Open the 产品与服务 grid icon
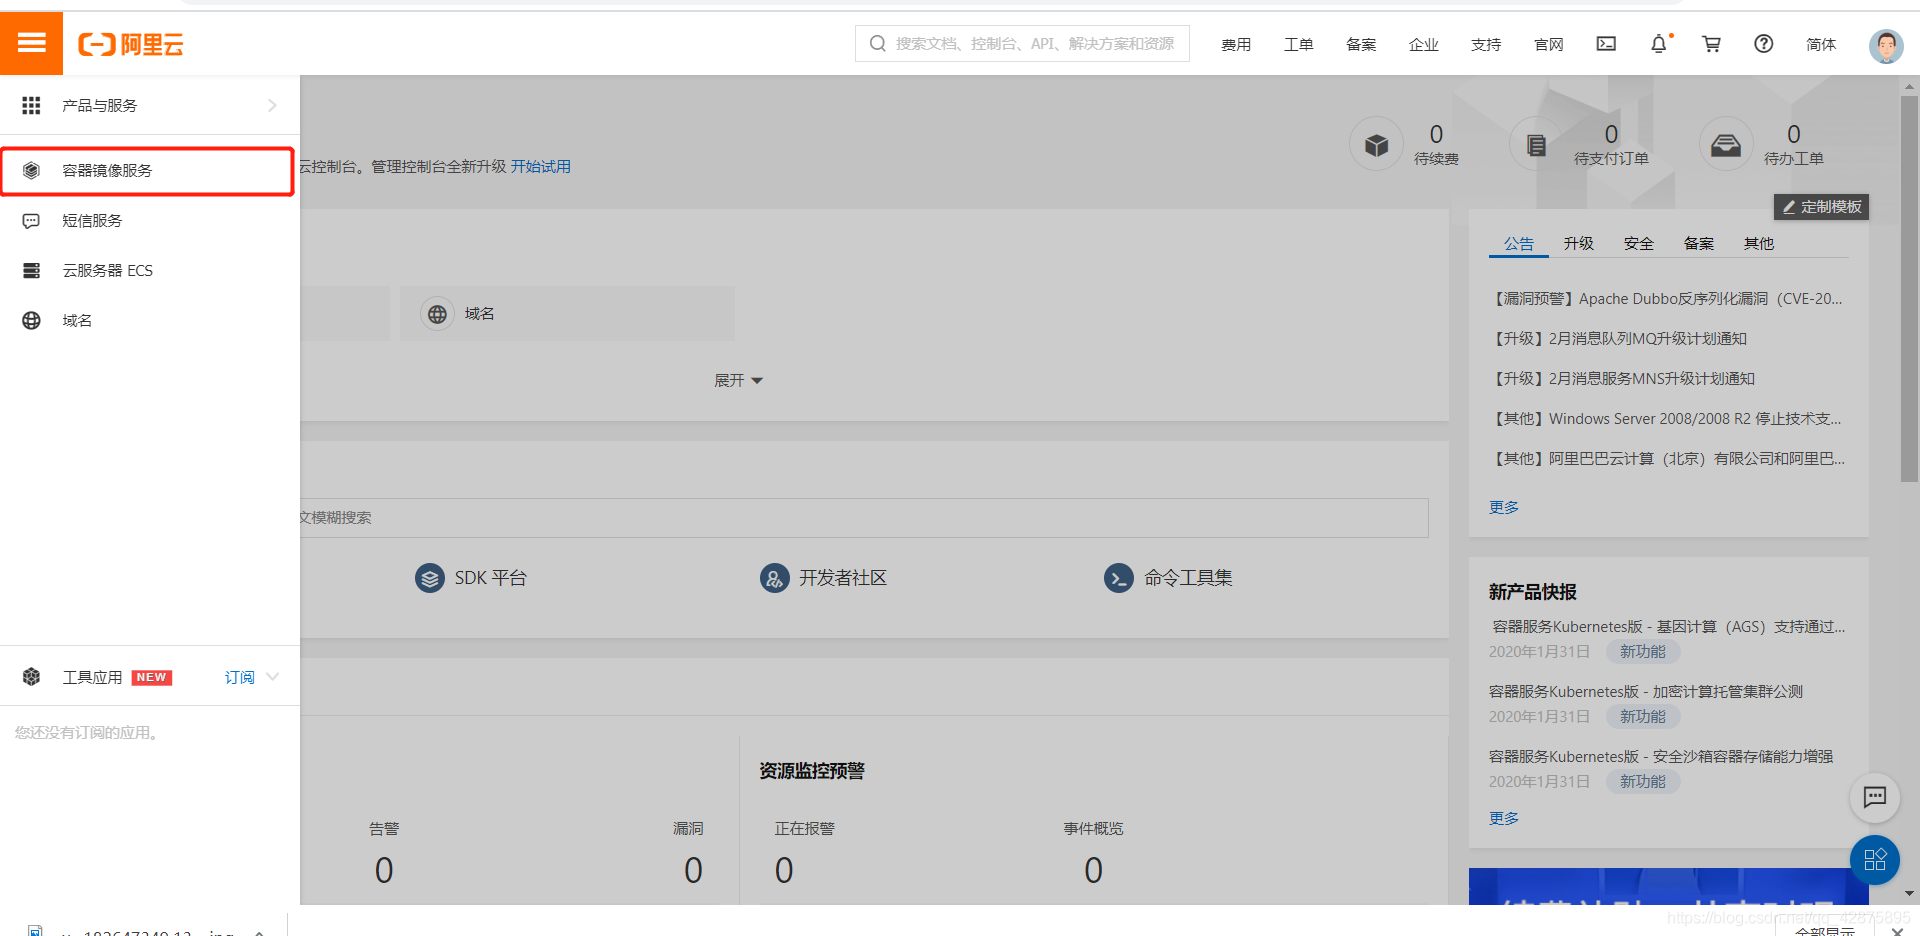 tap(31, 105)
